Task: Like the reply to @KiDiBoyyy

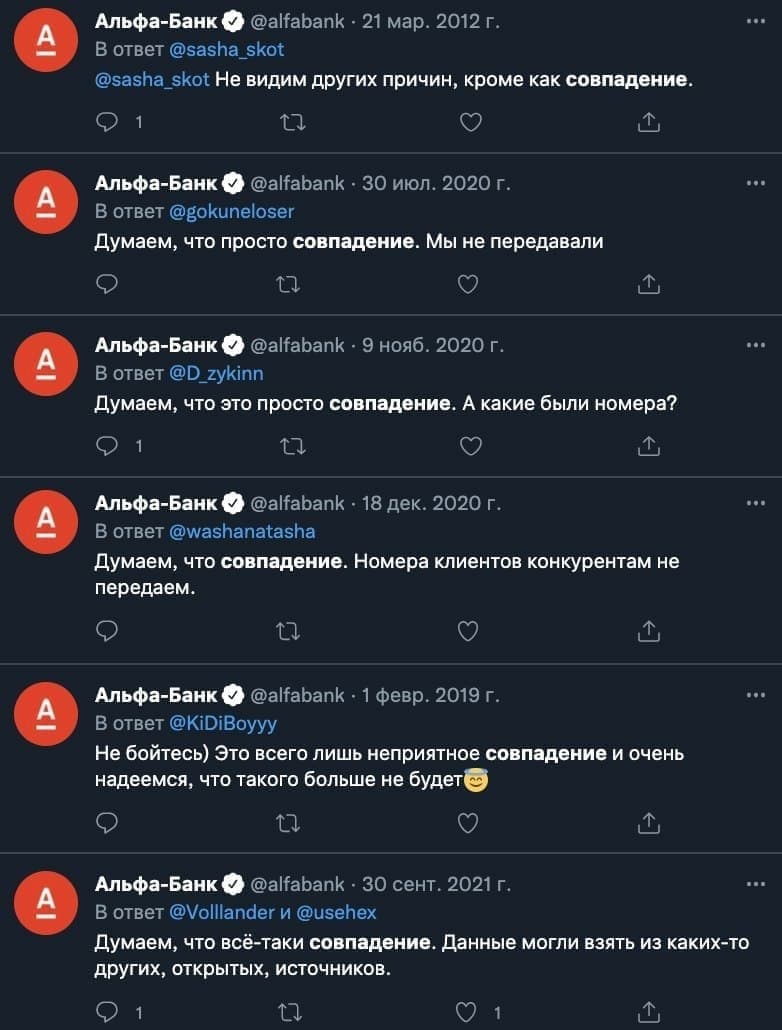Action: pyautogui.click(x=467, y=822)
